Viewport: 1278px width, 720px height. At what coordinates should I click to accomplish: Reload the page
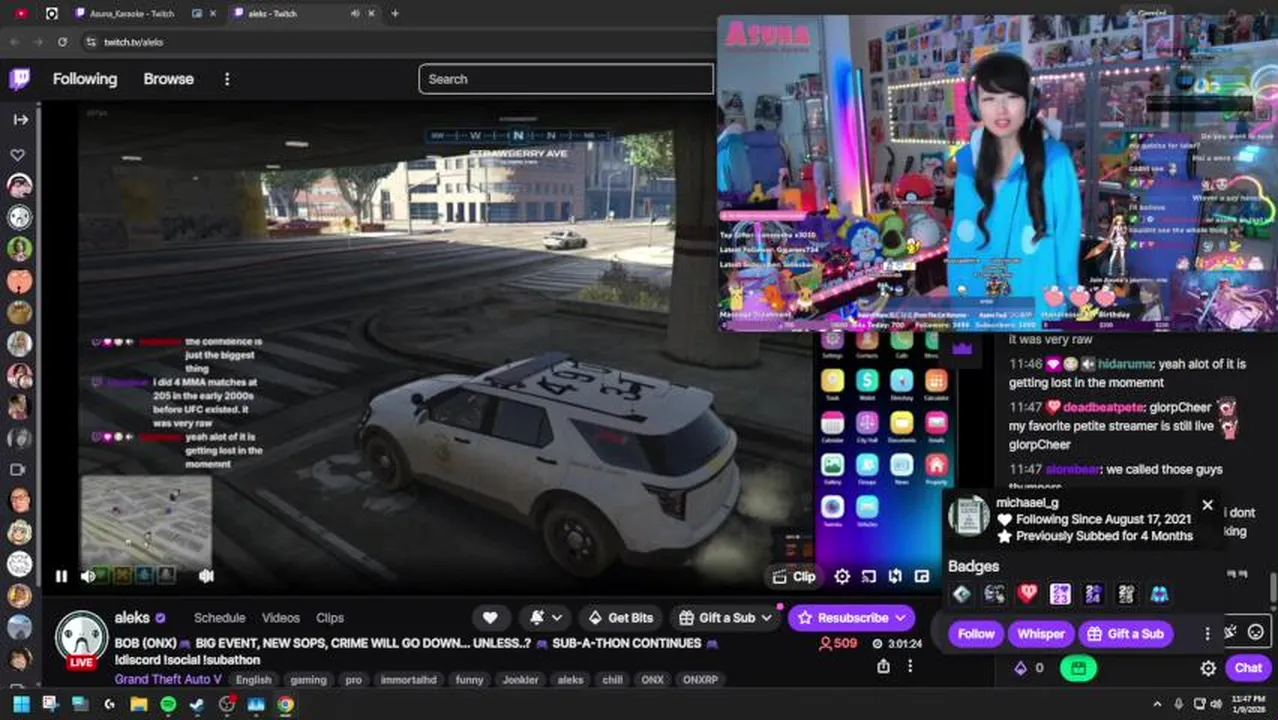pyautogui.click(x=62, y=42)
